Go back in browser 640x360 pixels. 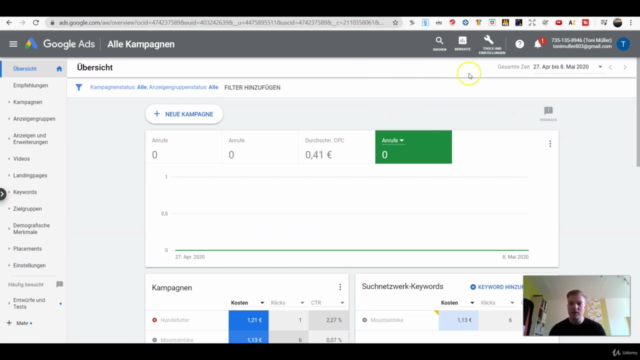coord(9,22)
